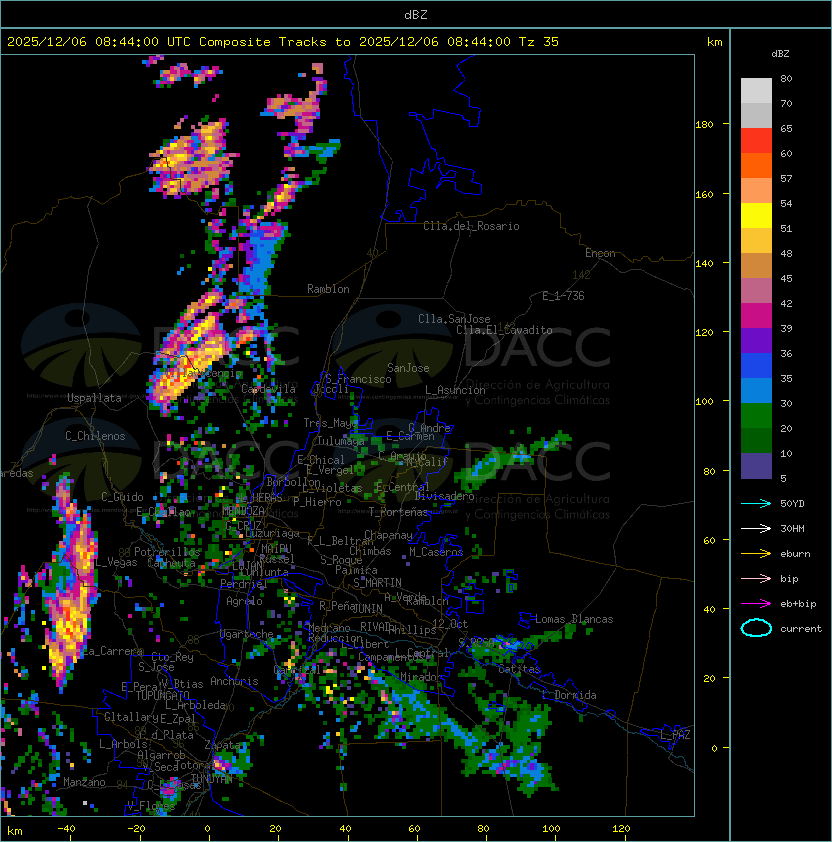Click the Potrerillos label

pyautogui.click(x=167, y=552)
